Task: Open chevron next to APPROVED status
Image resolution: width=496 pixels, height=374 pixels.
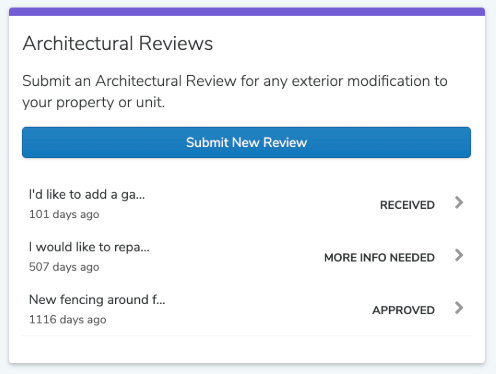Action: [x=459, y=308]
